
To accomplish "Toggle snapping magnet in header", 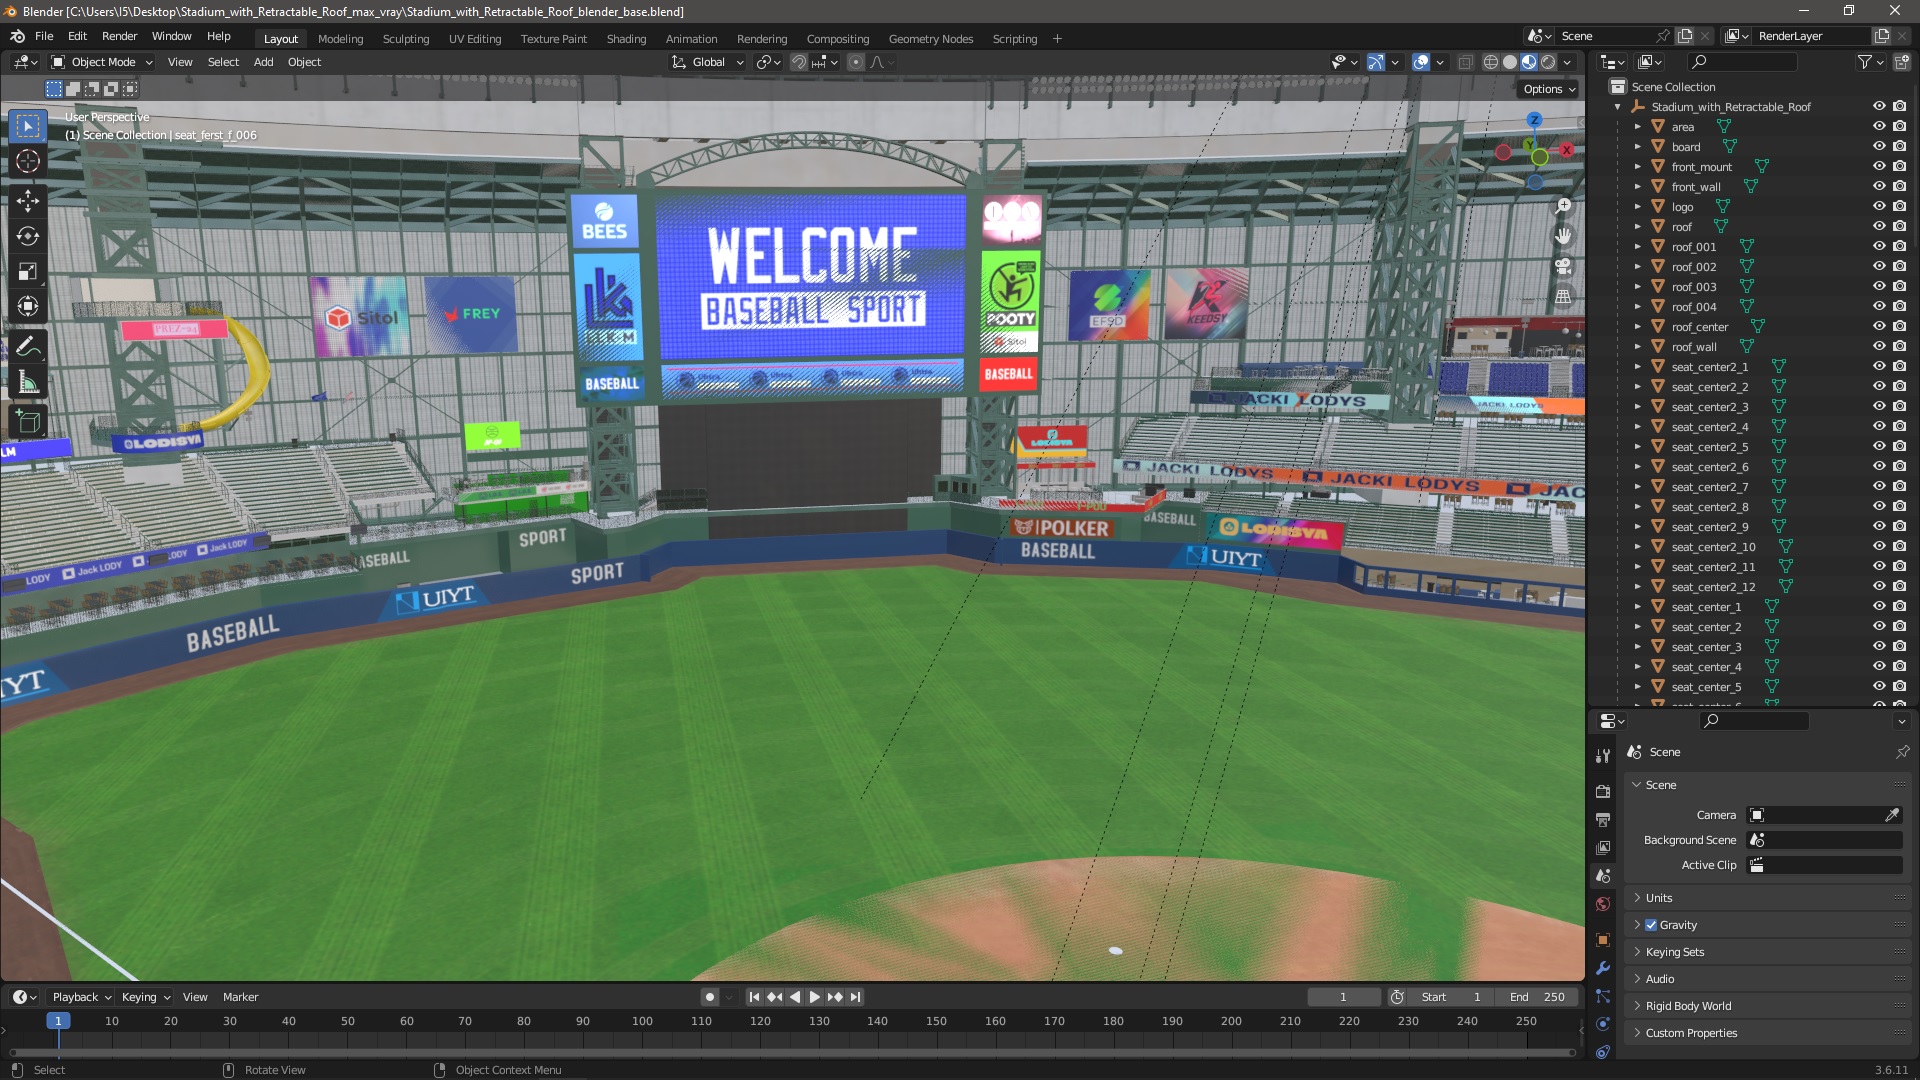I will pos(798,62).
